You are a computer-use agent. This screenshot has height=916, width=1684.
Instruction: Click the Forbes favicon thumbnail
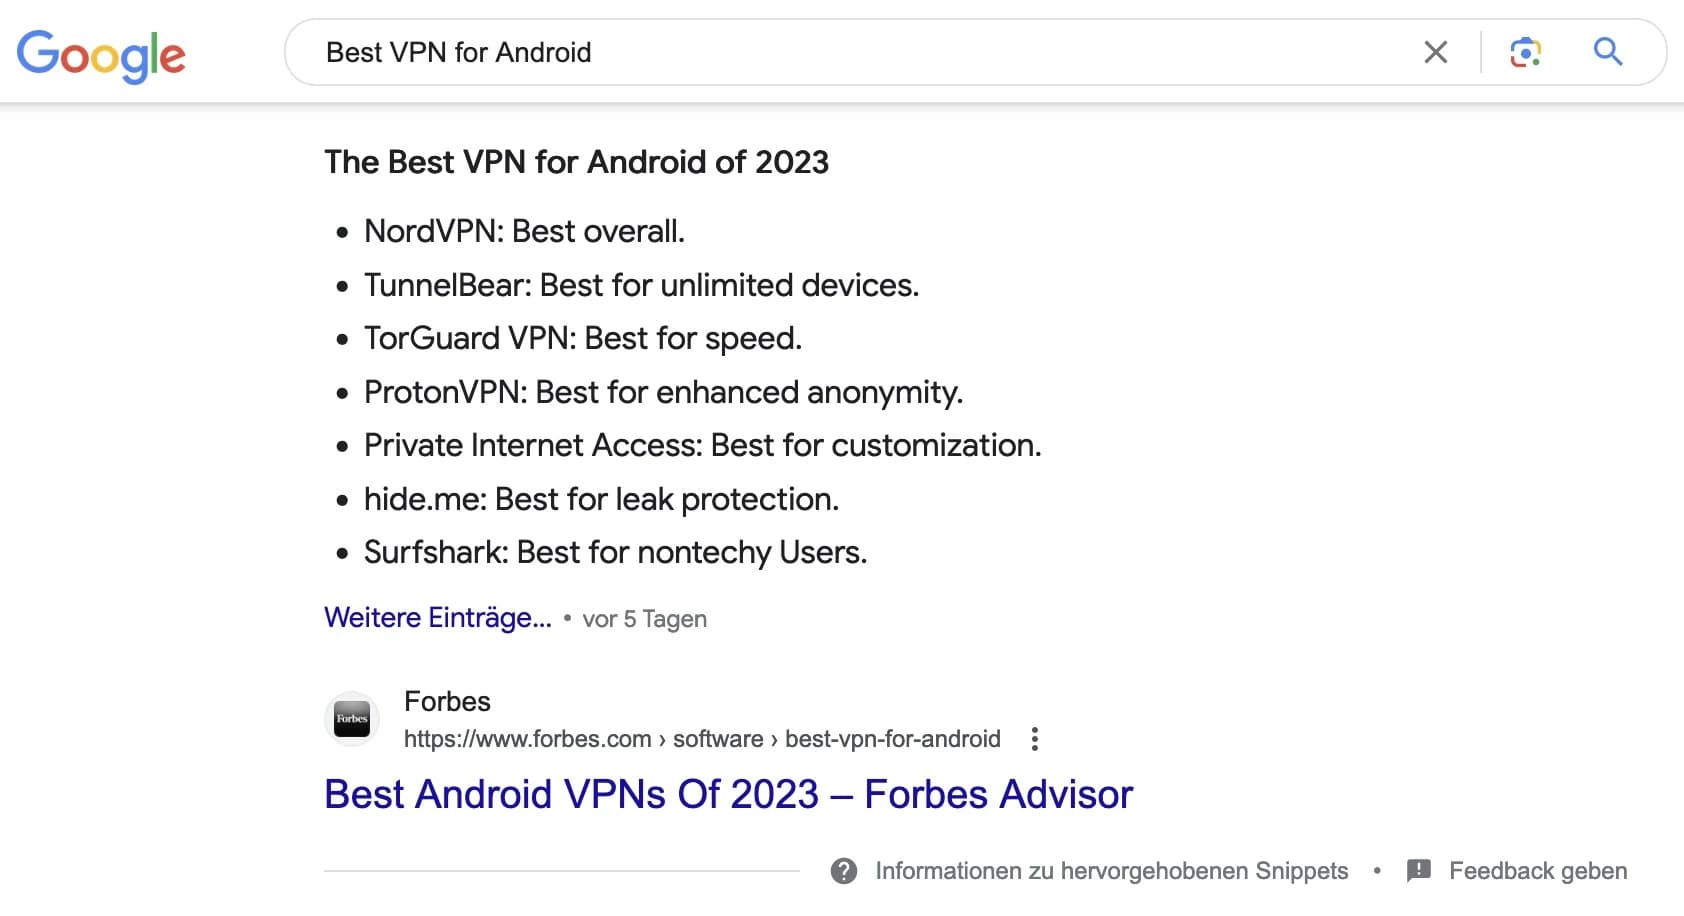352,719
